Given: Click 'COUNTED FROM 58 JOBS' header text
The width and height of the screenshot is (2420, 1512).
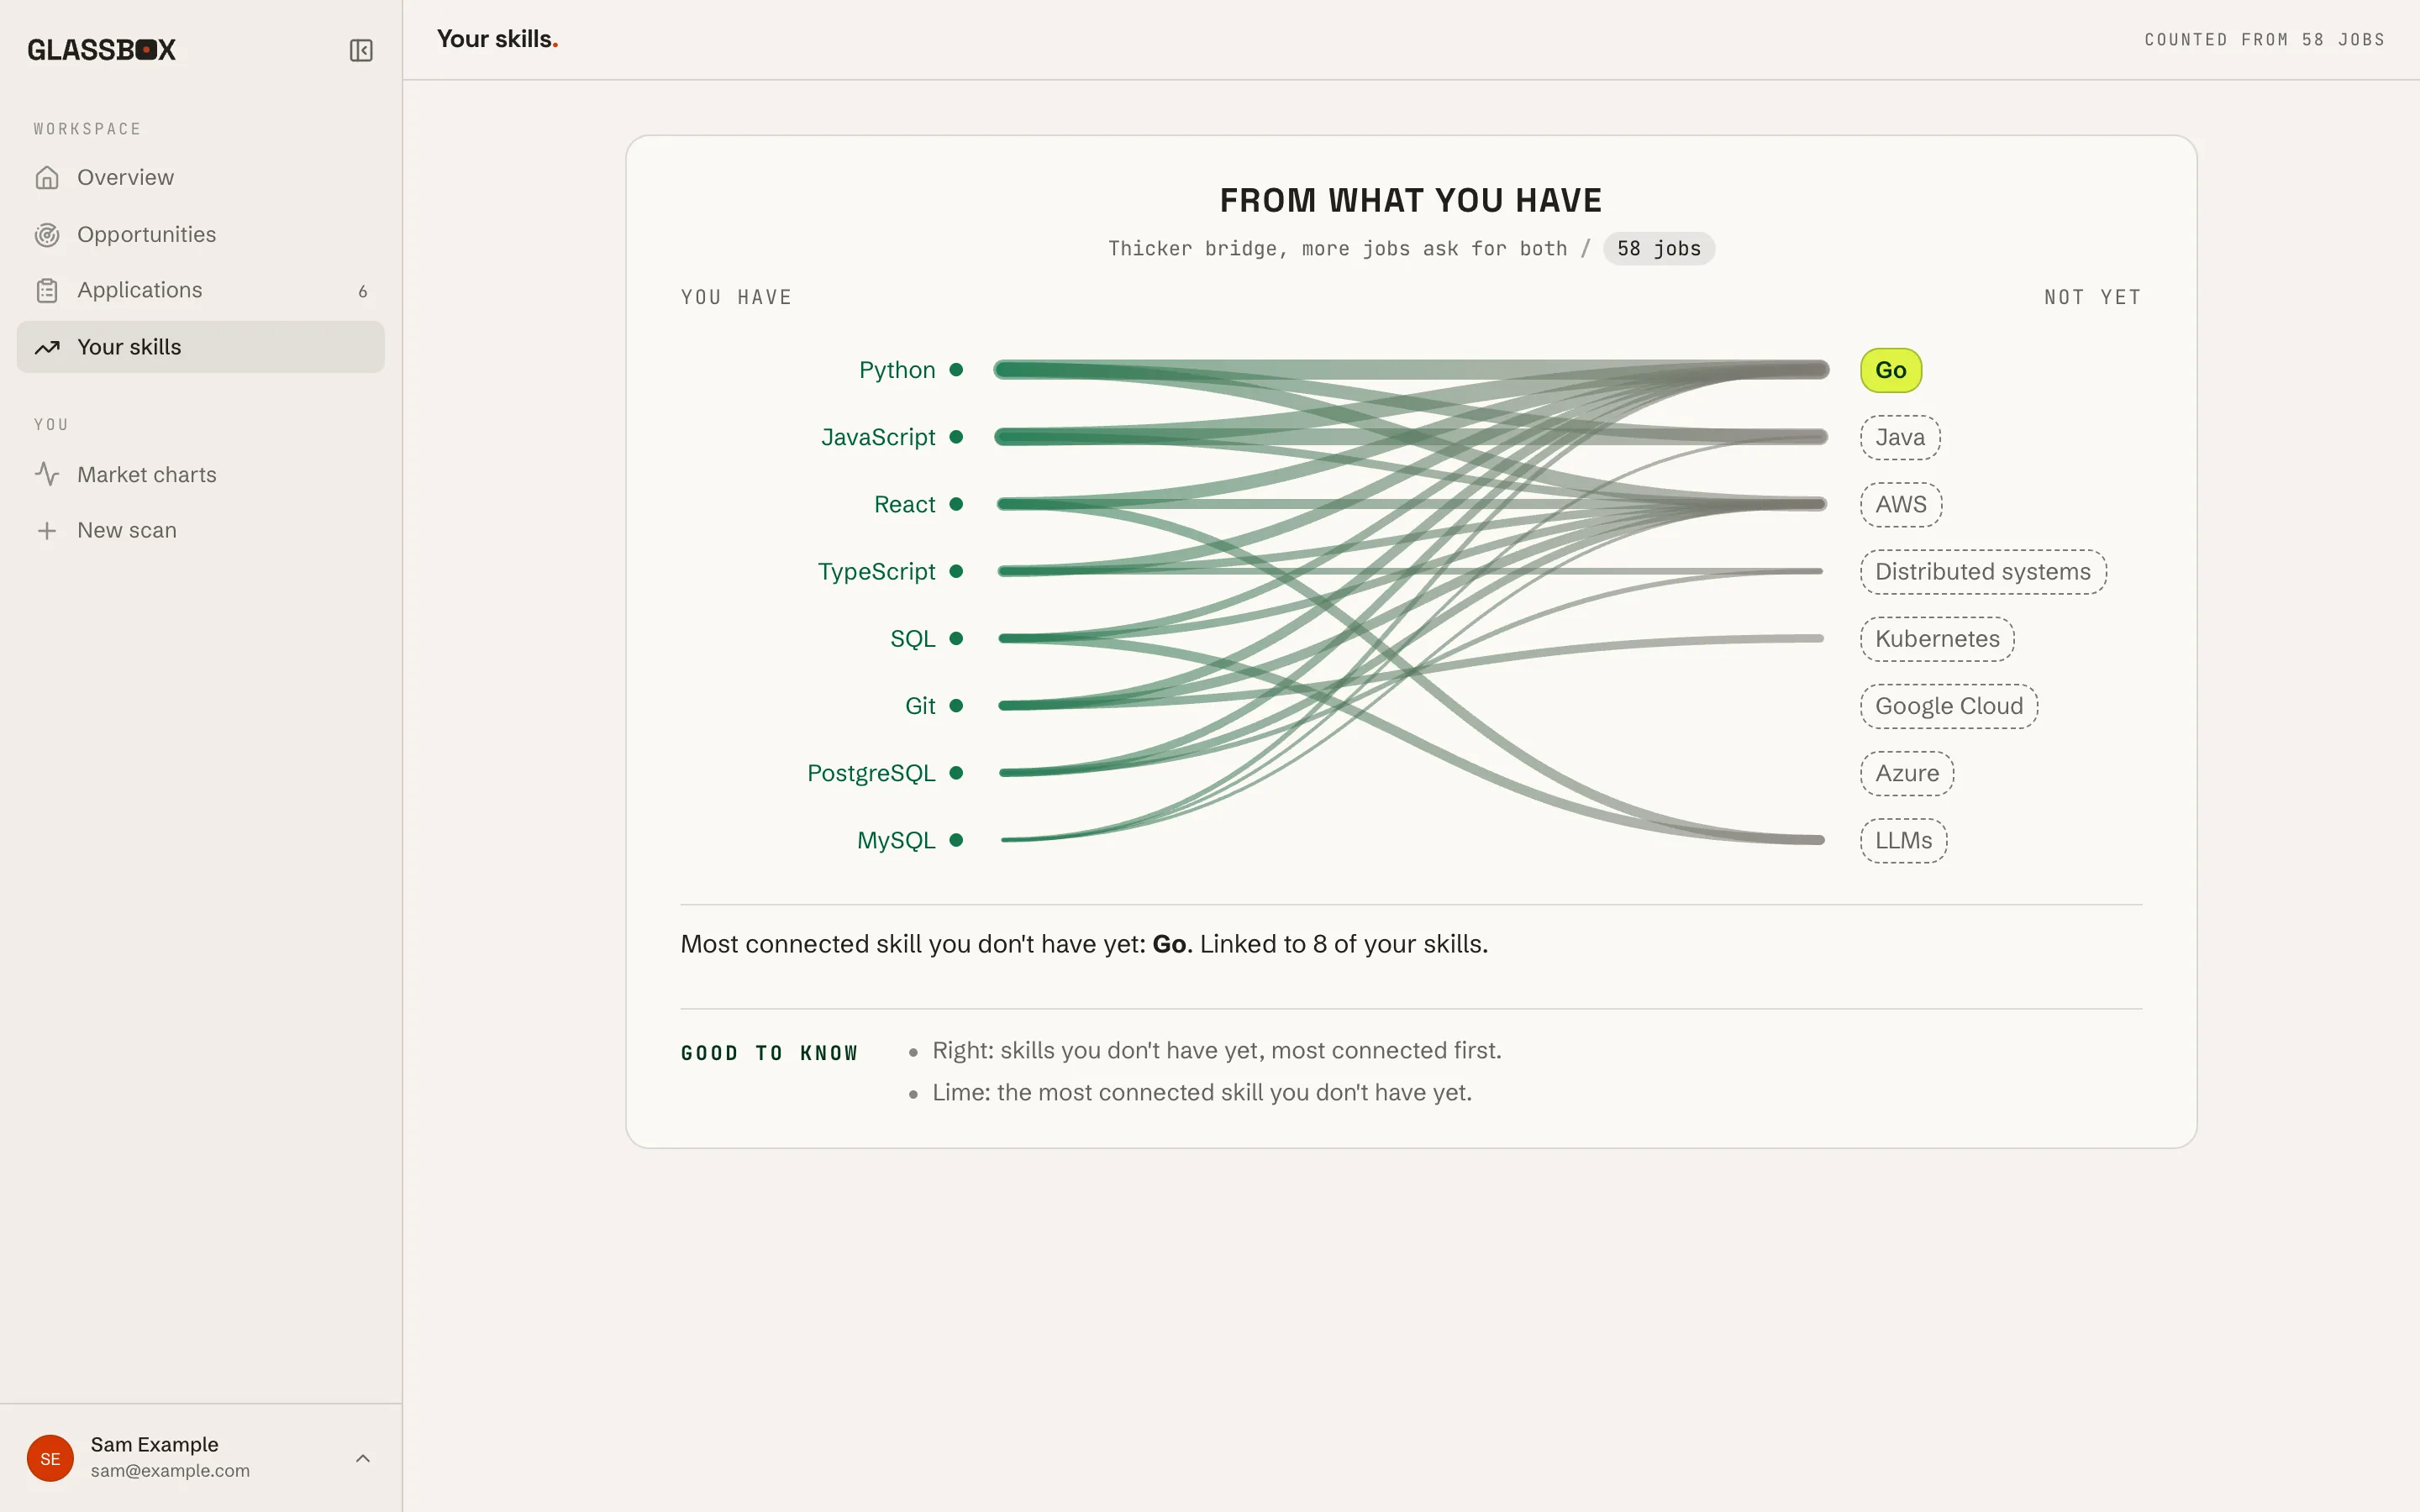Looking at the screenshot, I should [x=2264, y=40].
